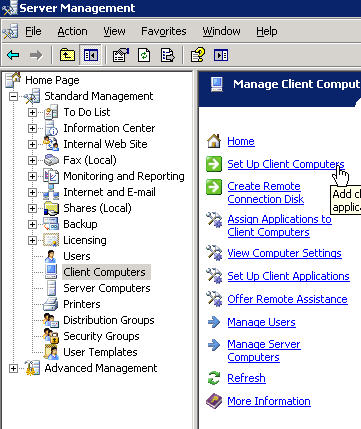Click the house icon next to Home
The width and height of the screenshot is (361, 429).
(214, 141)
